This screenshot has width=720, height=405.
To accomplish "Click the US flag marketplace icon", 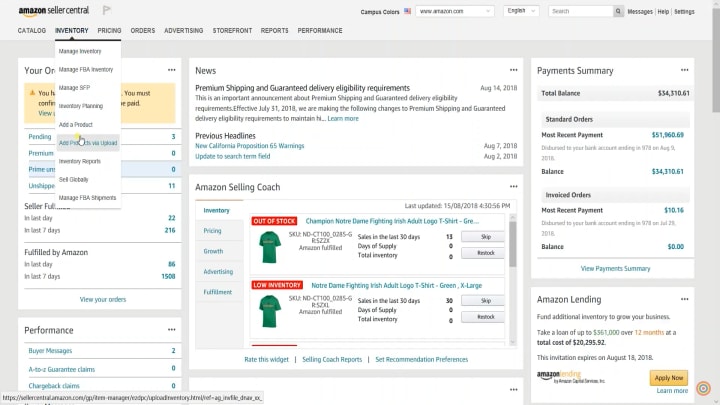I will pyautogui.click(x=407, y=11).
